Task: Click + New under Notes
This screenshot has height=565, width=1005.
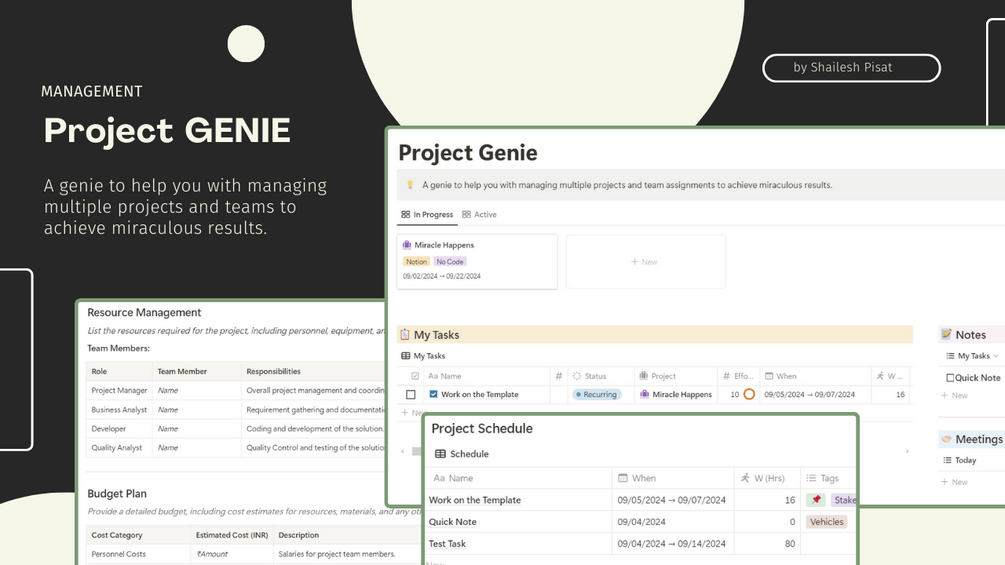Action: 954,395
